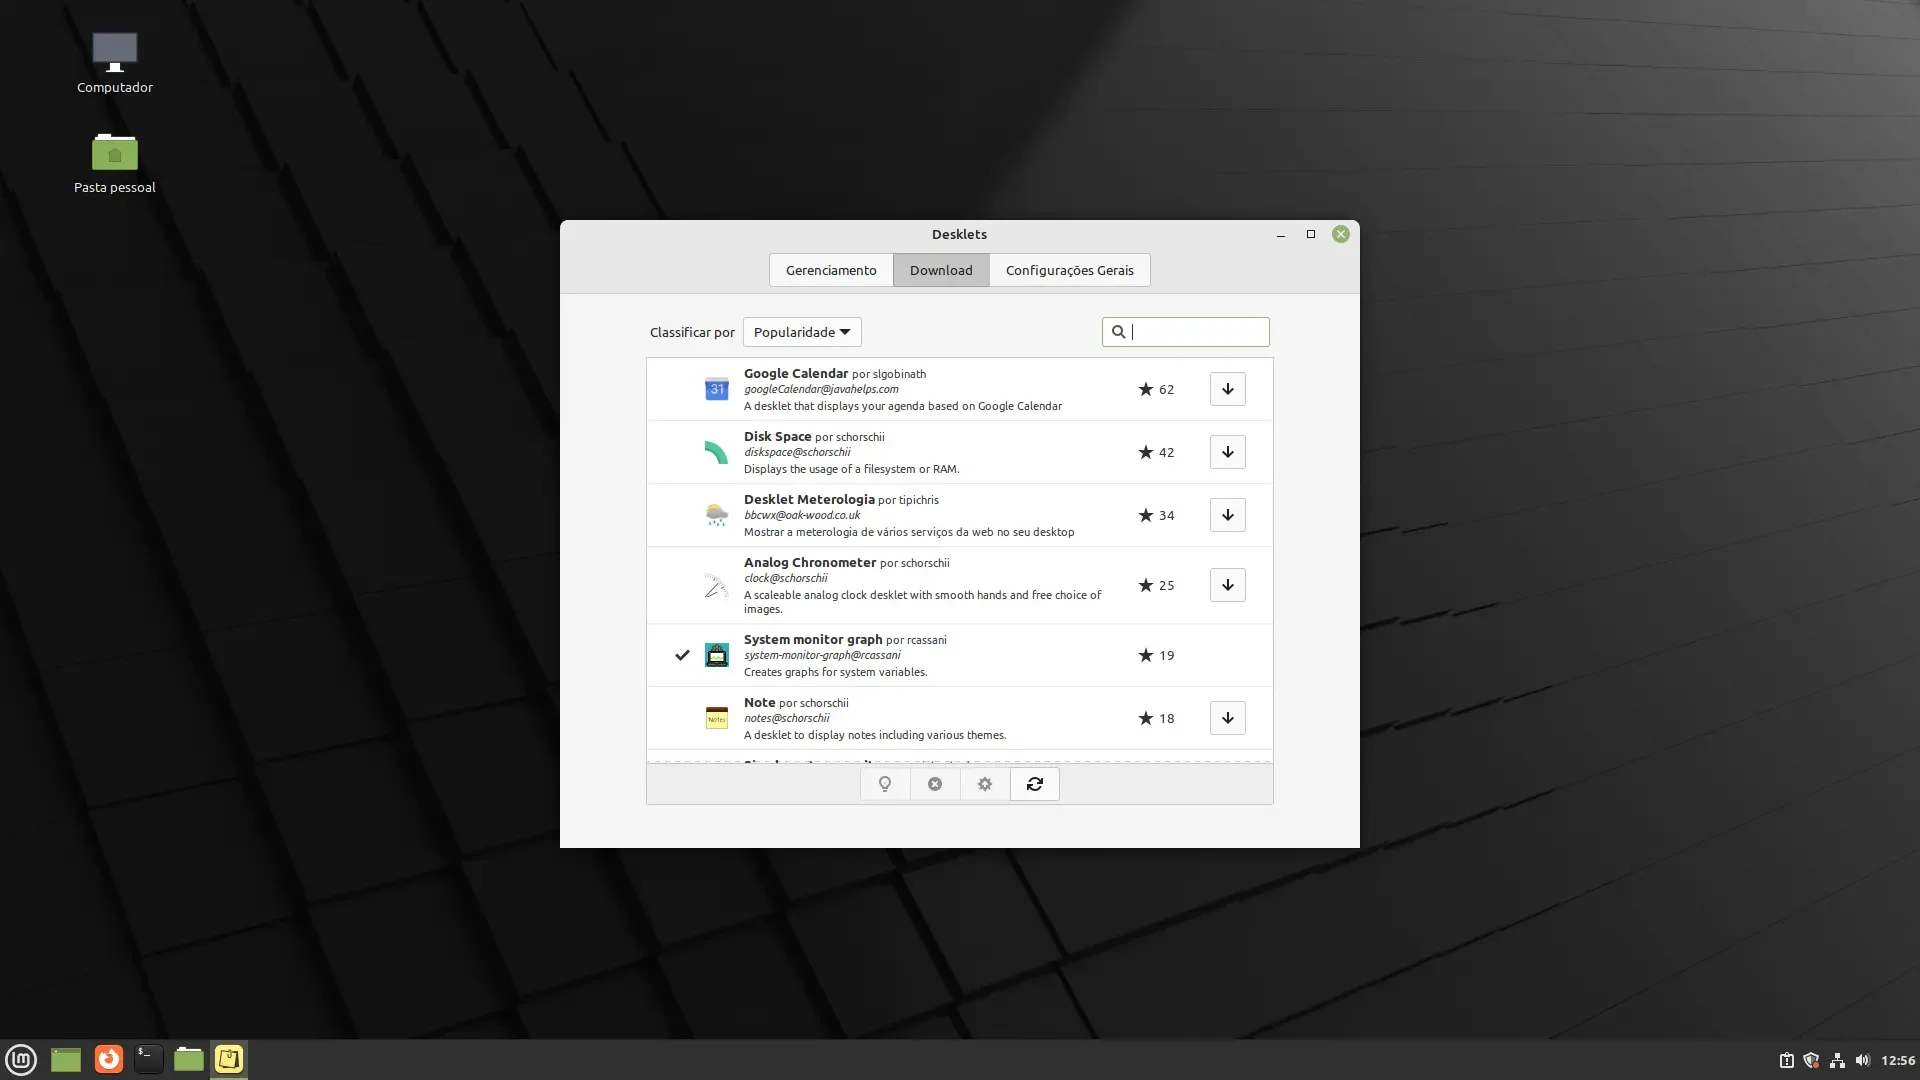Open the volume control in tray

(1862, 1060)
